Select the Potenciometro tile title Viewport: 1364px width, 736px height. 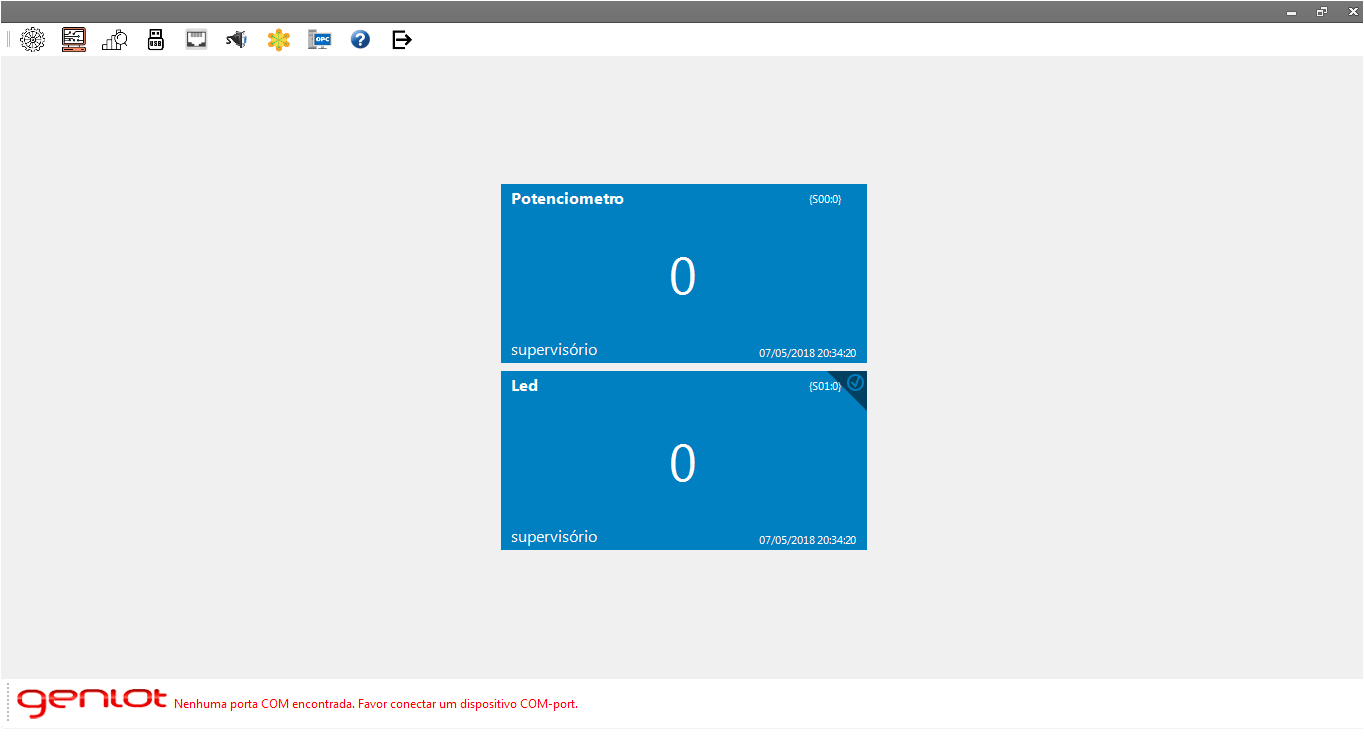[x=567, y=199]
